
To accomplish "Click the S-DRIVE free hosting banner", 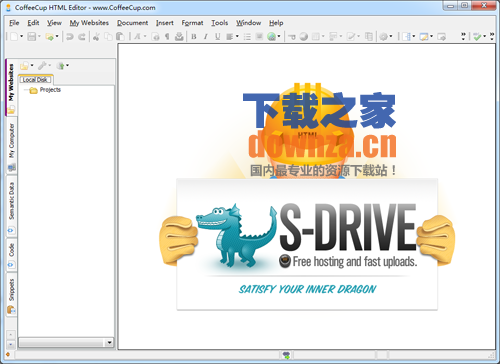I will click(x=307, y=244).
